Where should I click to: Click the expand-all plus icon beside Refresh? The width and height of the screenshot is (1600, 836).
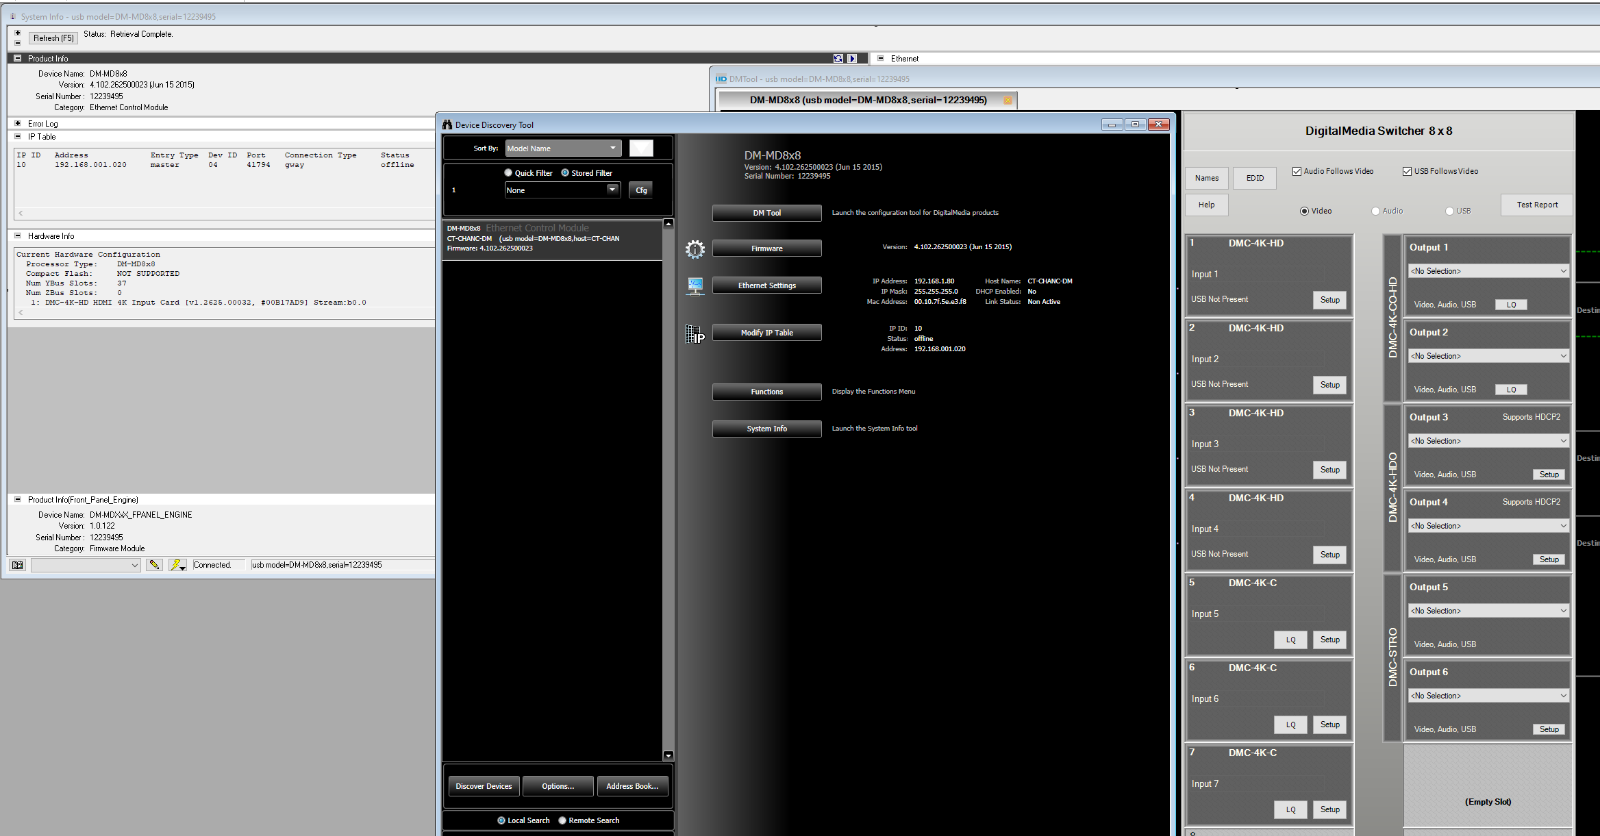(17, 32)
